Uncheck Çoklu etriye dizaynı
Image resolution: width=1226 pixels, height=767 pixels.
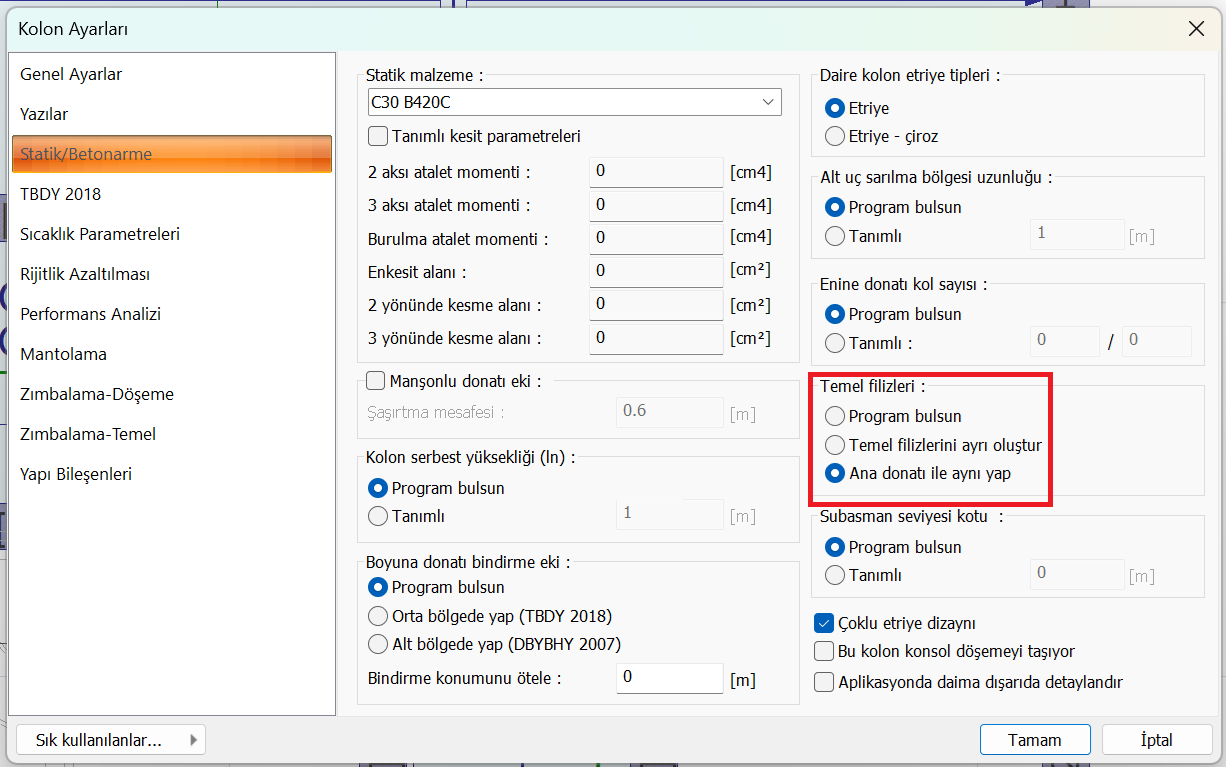click(x=824, y=623)
